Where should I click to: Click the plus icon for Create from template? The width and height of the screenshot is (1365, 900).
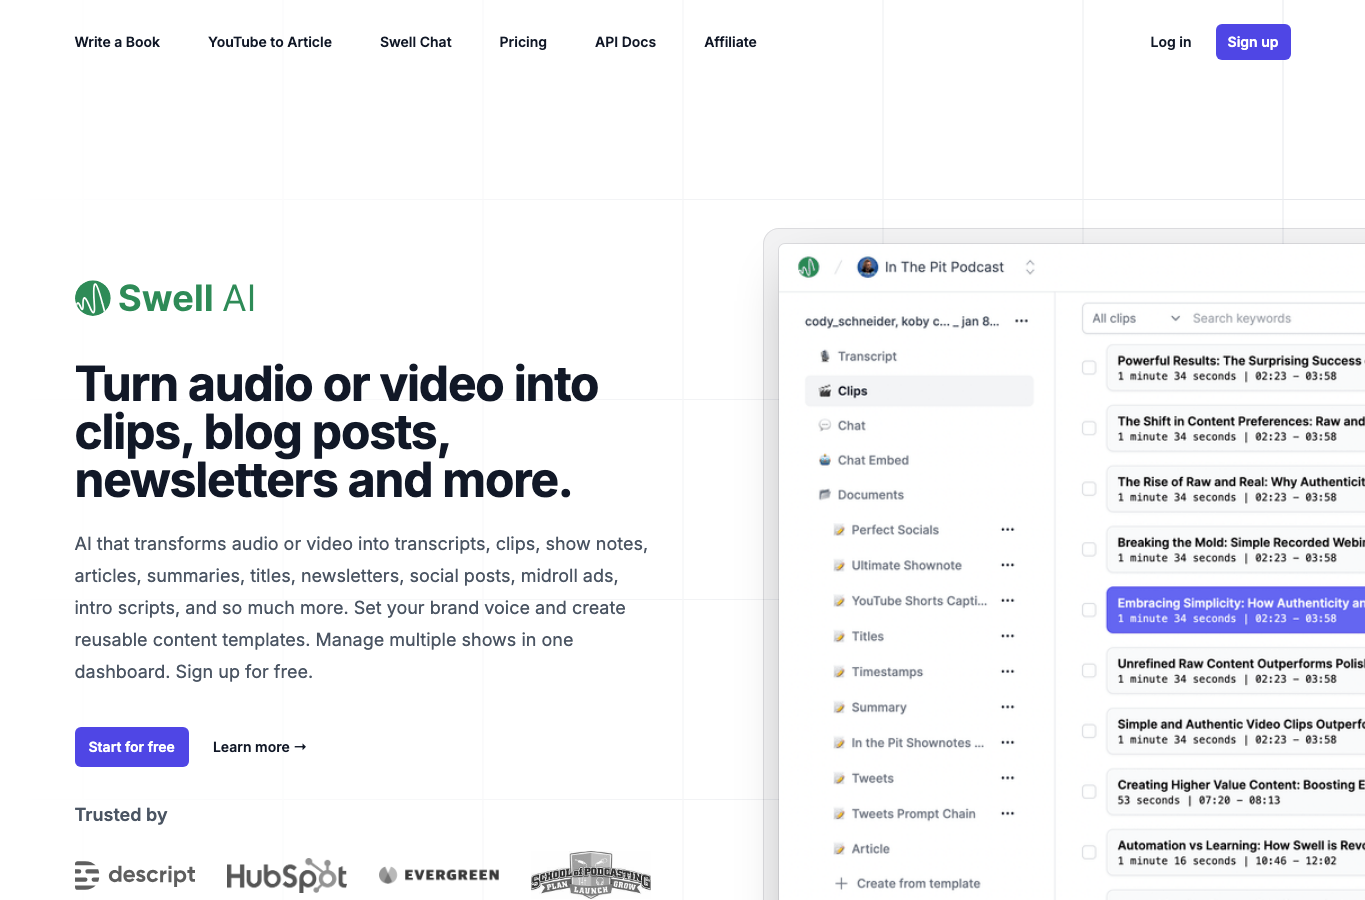click(841, 884)
